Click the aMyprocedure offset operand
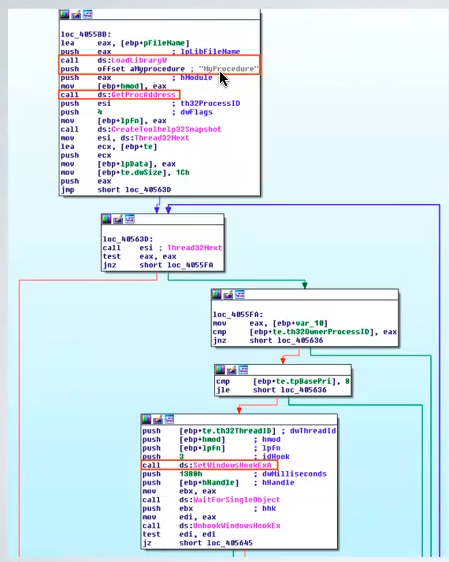This screenshot has width=449, height=562. point(157,69)
